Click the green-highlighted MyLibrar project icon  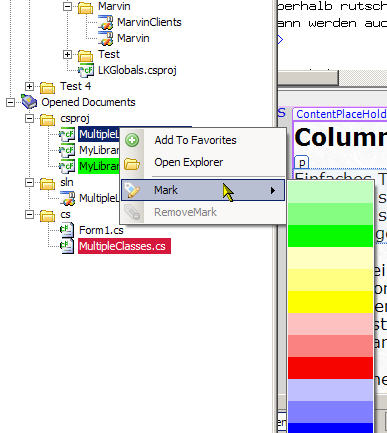pyautogui.click(x=67, y=166)
